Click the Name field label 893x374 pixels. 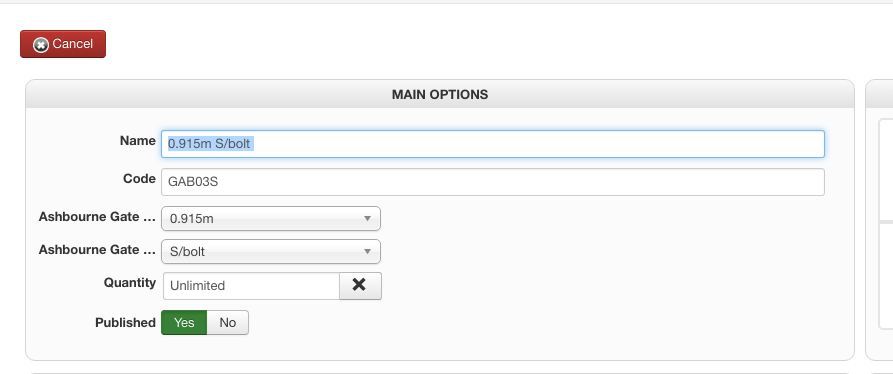pos(137,141)
